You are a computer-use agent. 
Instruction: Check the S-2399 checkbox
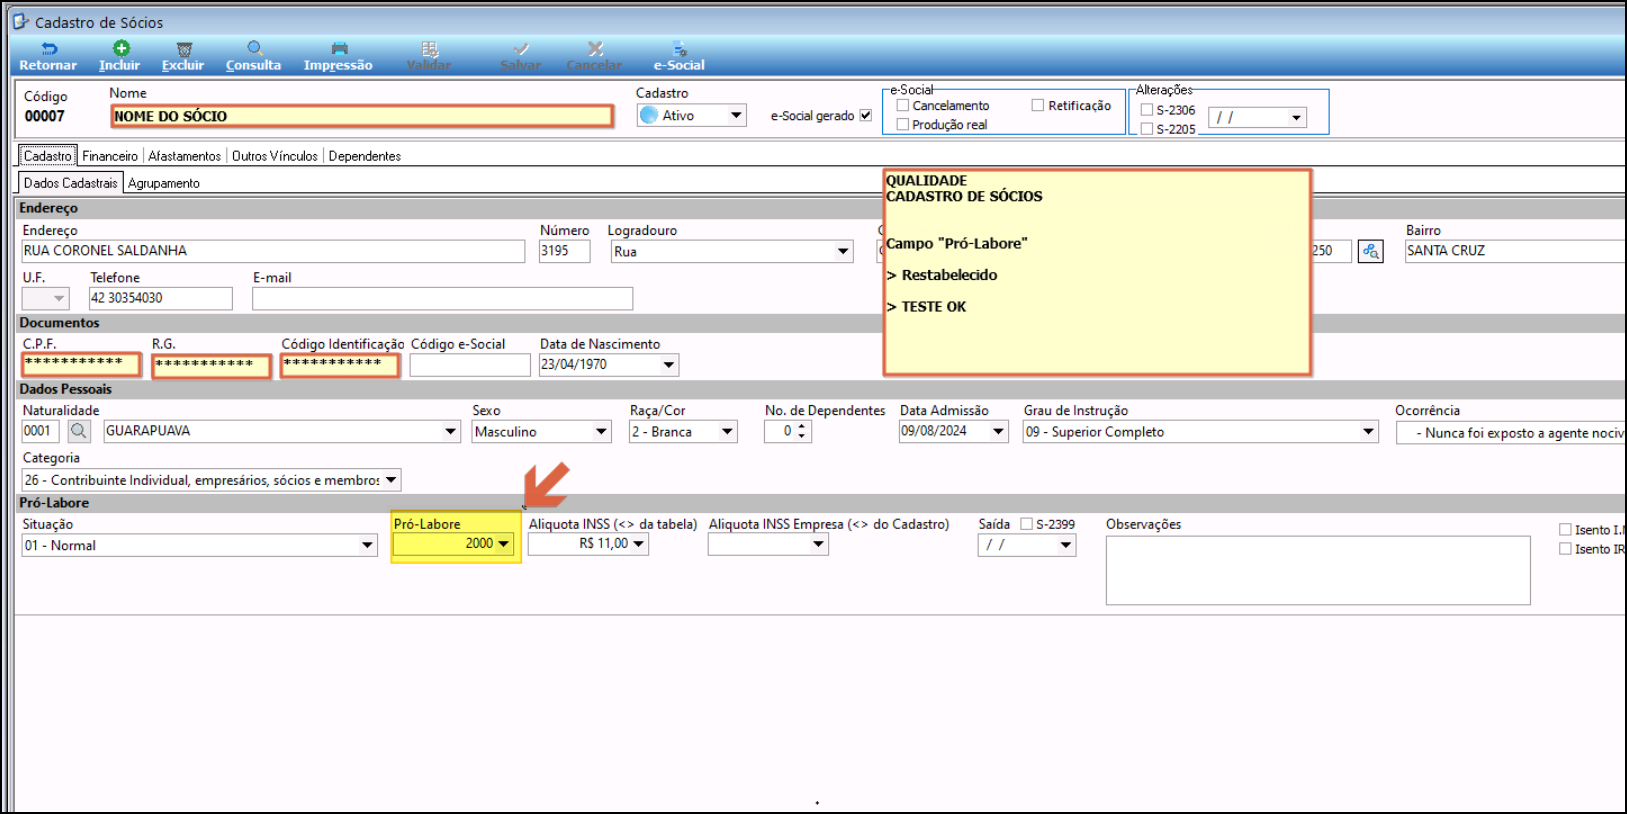point(1026,524)
